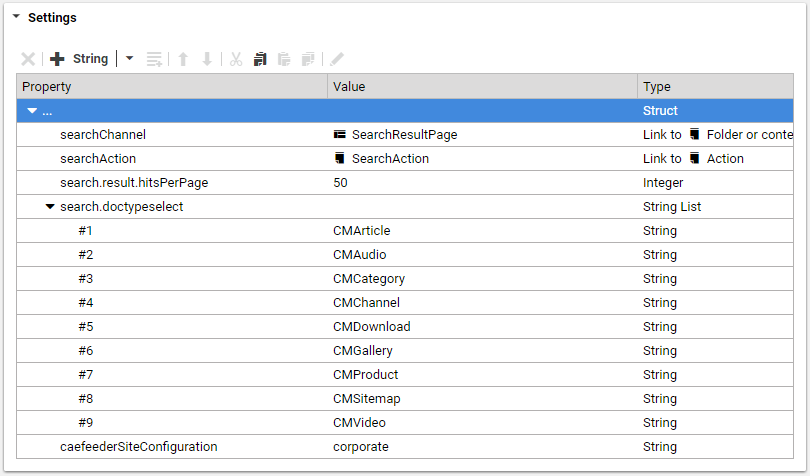810x476 pixels.
Task: Select list item #4
Action: 86,303
